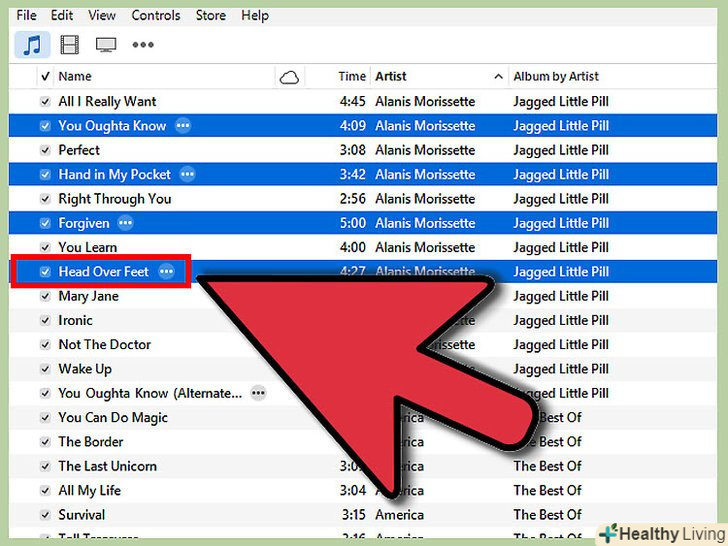Select the song Mary Jane

(88, 296)
